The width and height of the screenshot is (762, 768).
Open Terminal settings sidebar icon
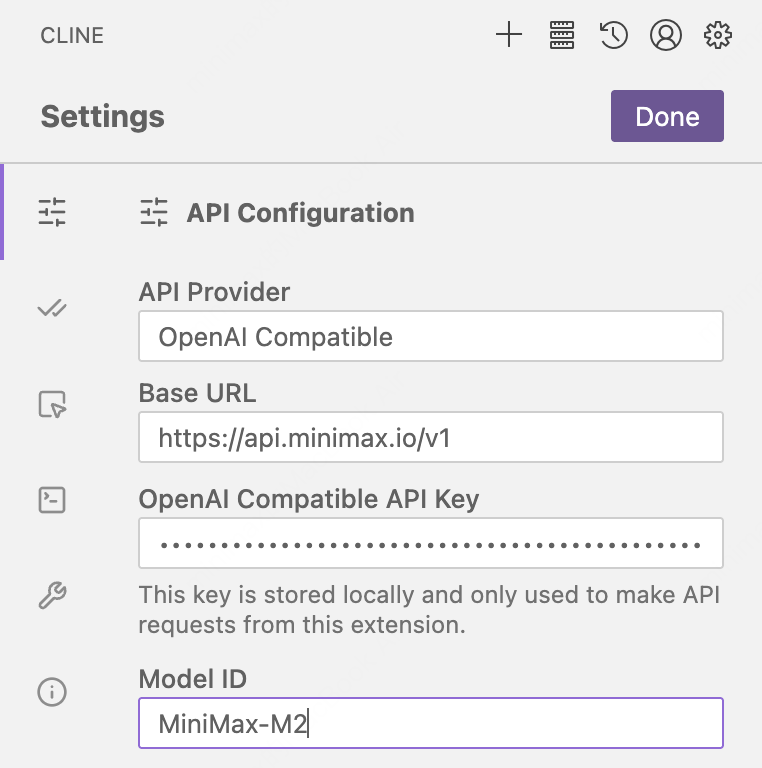[x=52, y=500]
